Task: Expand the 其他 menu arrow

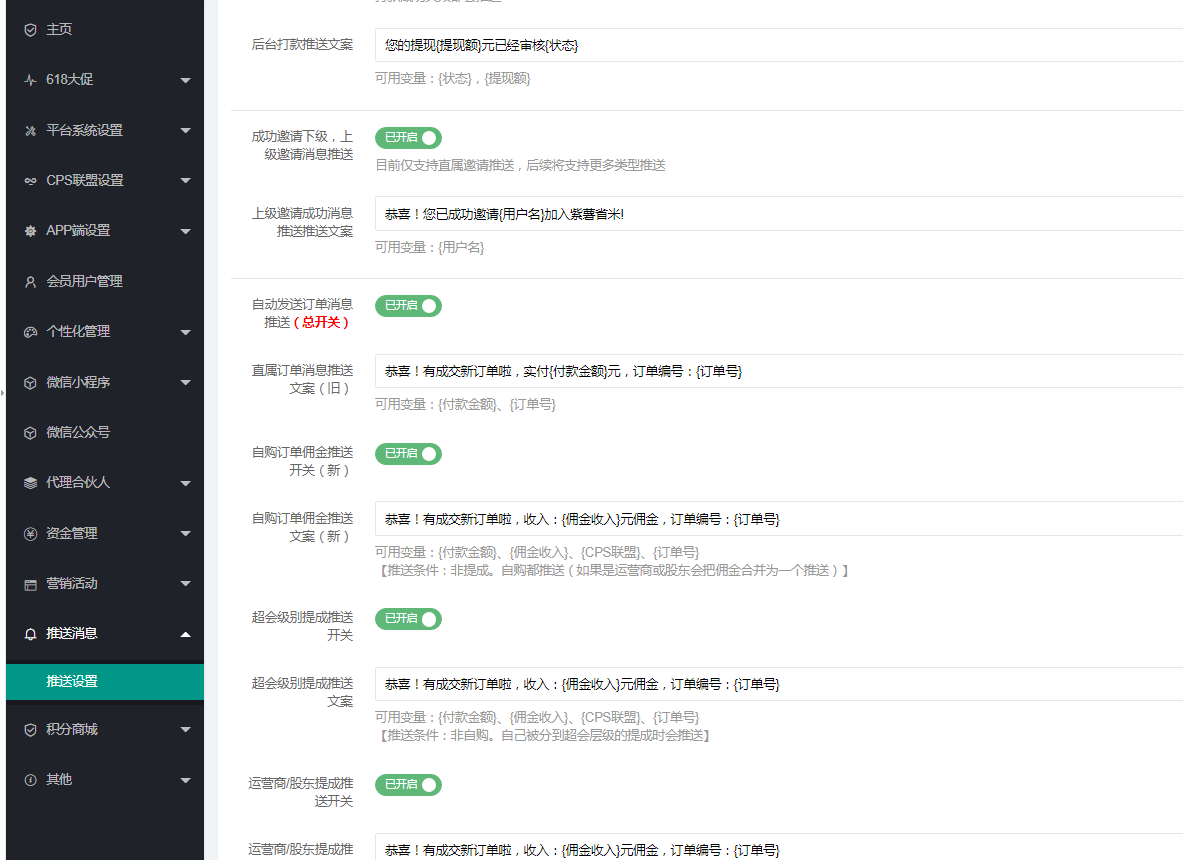Action: pos(186,780)
